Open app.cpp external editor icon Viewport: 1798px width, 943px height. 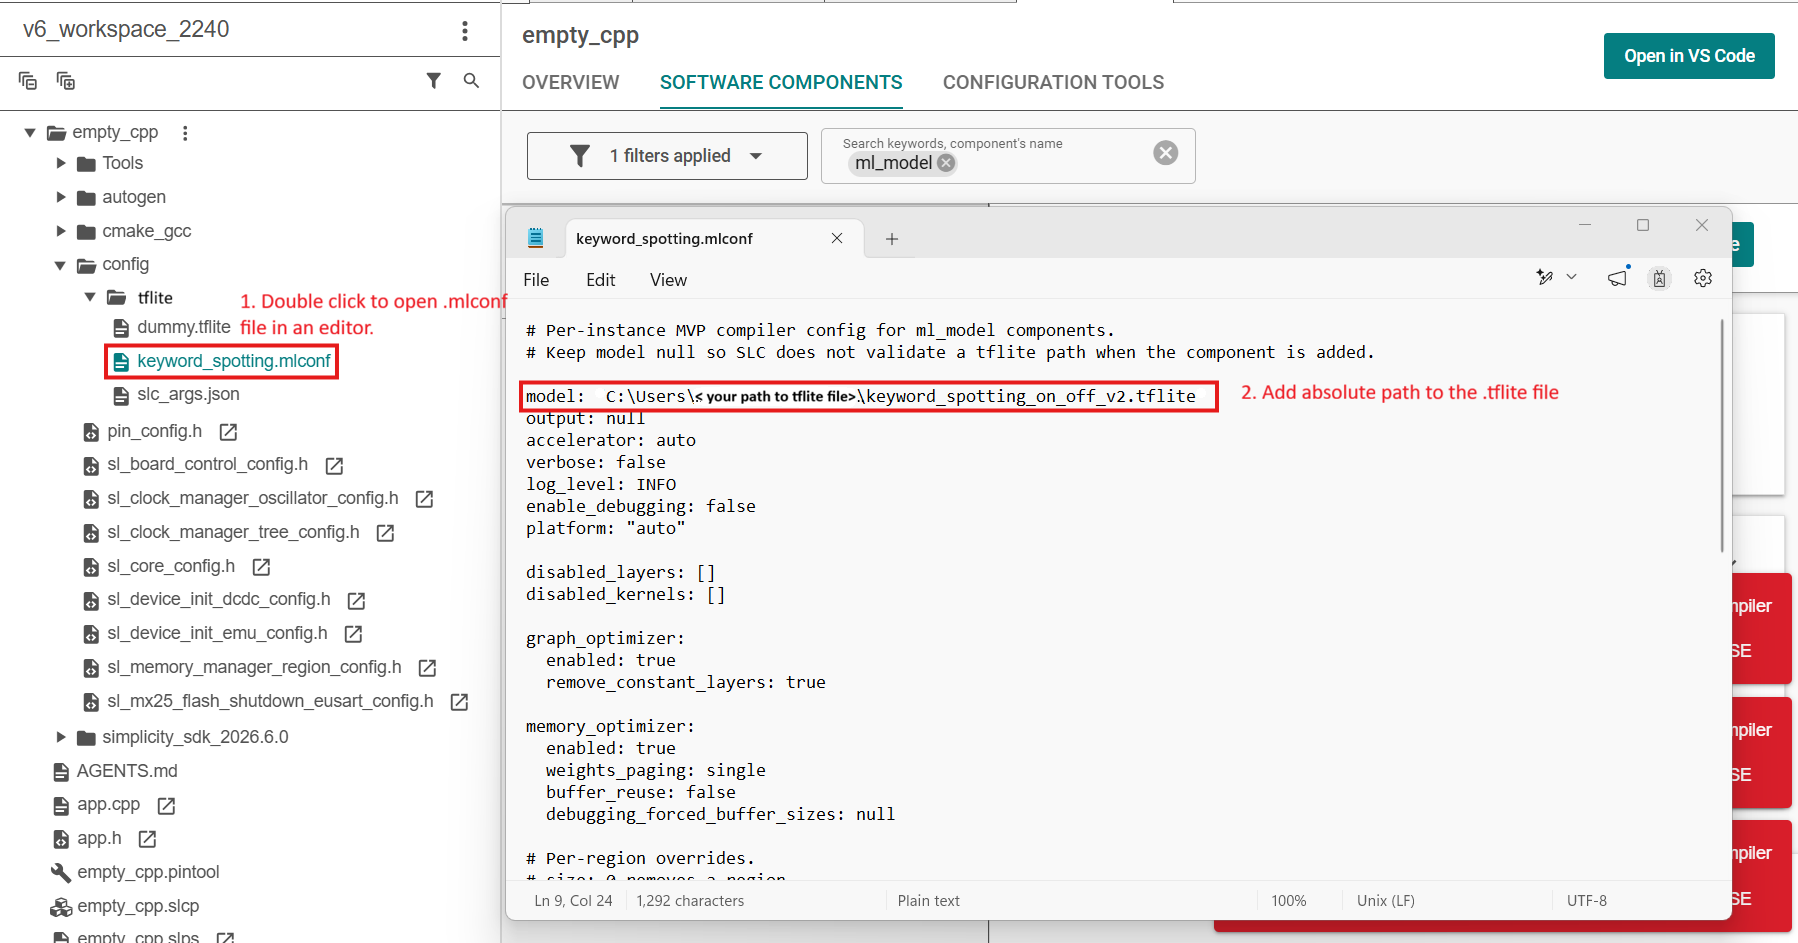[166, 806]
